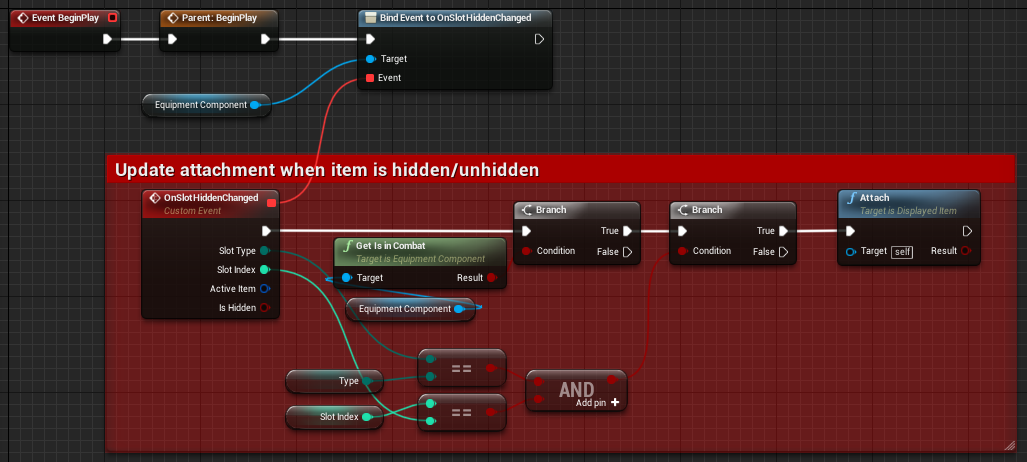Click the red delegate pin on Event BeginPlay

pyautogui.click(x=112, y=17)
